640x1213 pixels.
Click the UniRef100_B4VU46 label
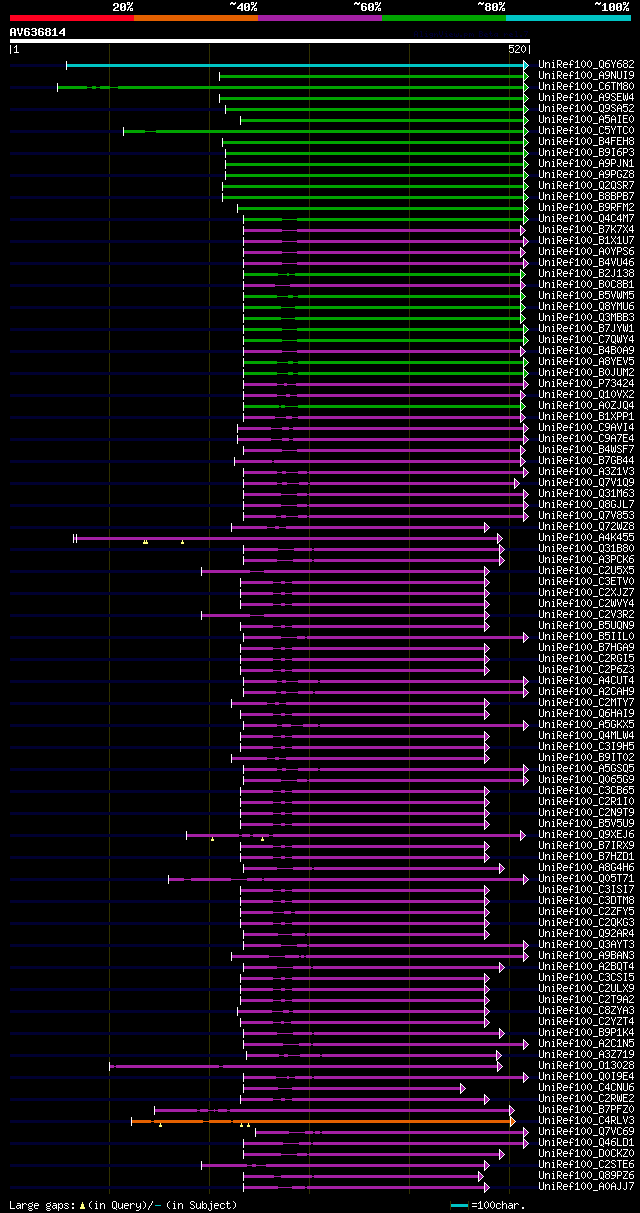coord(586,263)
